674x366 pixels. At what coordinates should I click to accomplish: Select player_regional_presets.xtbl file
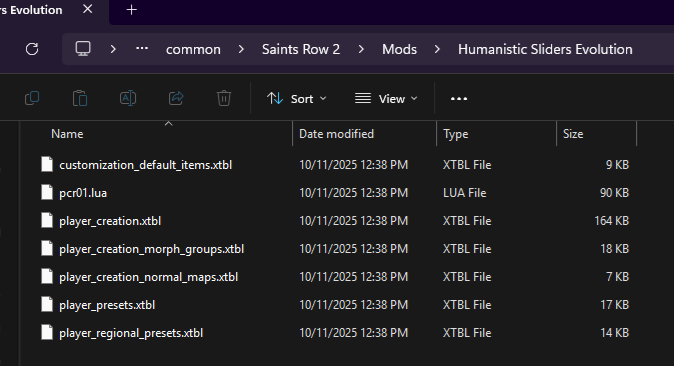(x=131, y=332)
